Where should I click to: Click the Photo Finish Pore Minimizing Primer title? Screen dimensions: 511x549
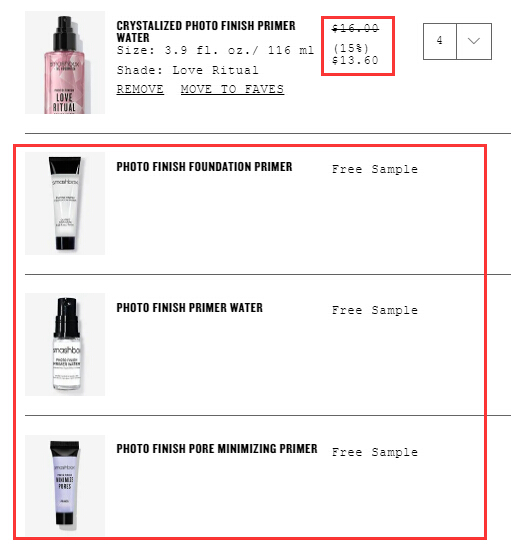(x=217, y=449)
